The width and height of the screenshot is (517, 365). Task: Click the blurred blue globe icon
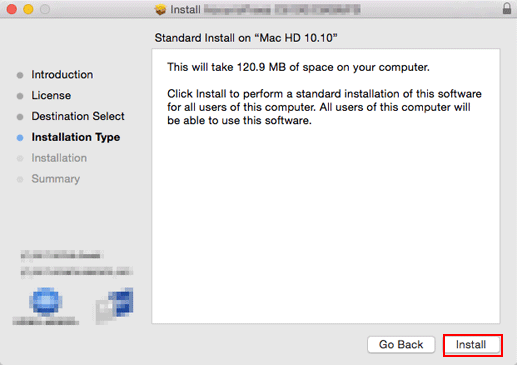pos(45,301)
